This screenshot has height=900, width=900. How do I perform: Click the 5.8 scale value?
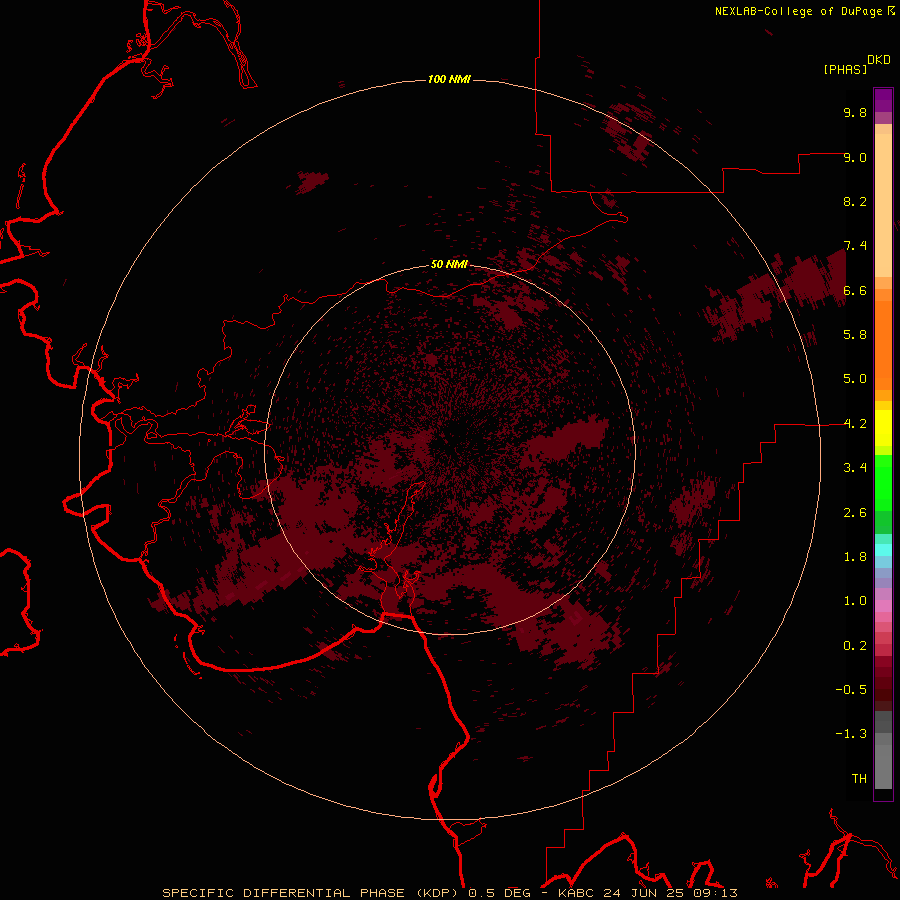tap(855, 335)
